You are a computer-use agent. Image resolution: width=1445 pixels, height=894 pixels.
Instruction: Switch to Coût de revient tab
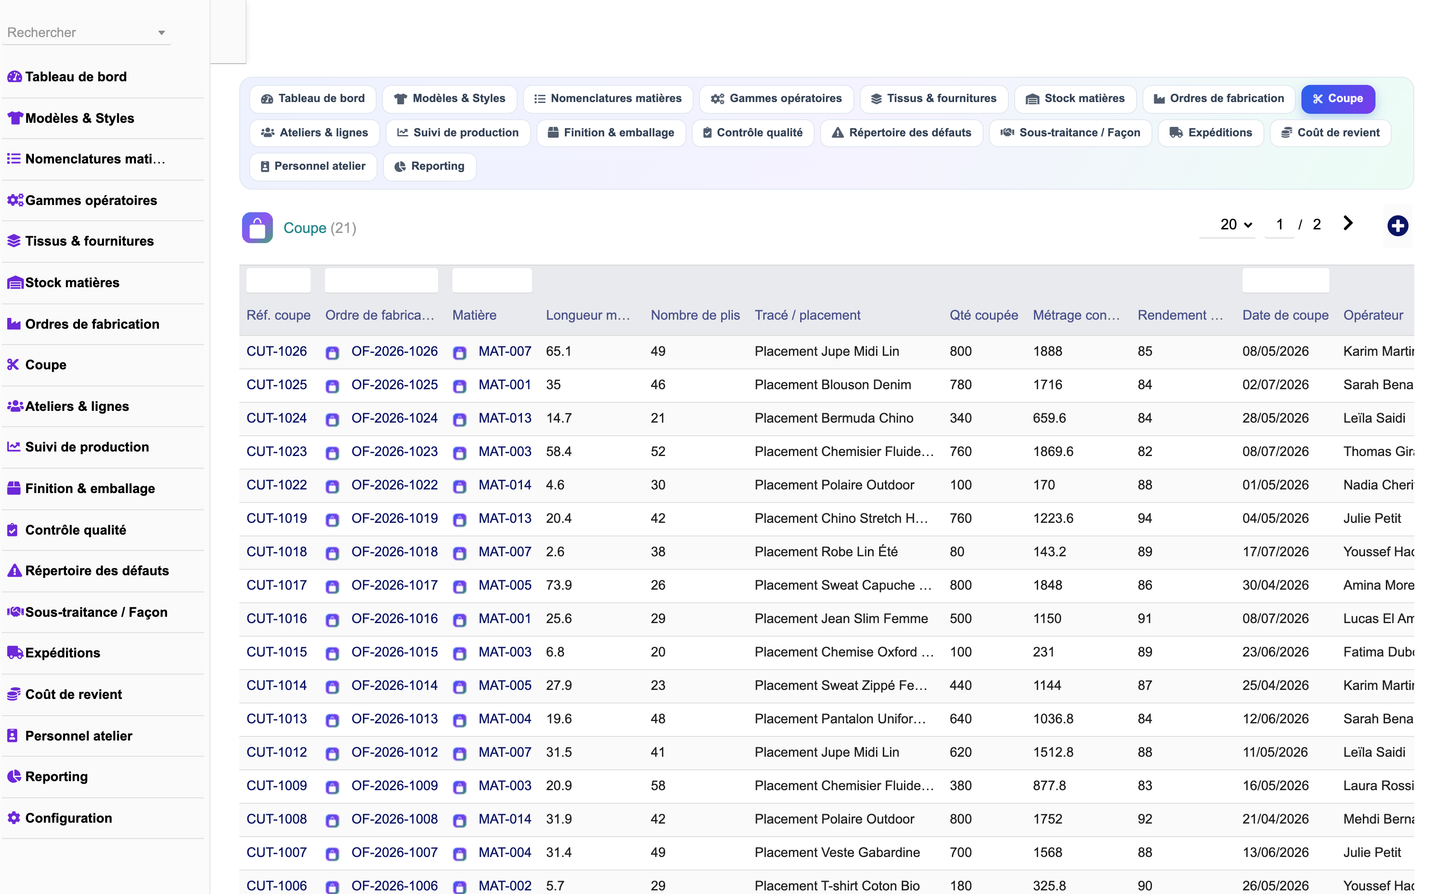(1330, 133)
